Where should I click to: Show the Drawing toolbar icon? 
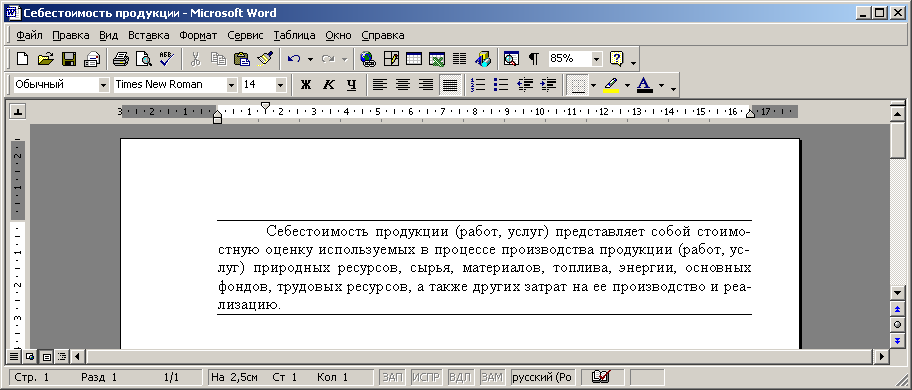pos(483,59)
